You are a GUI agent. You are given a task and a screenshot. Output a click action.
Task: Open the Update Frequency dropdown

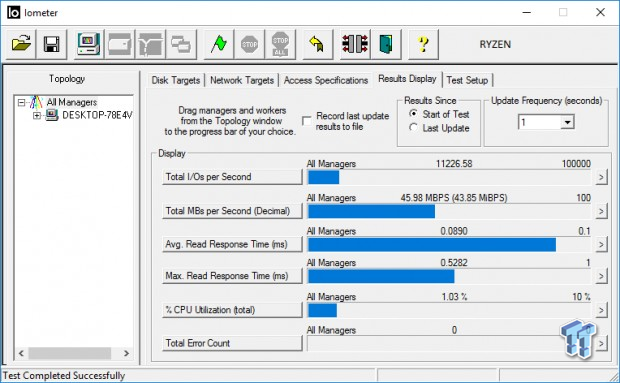click(x=567, y=122)
